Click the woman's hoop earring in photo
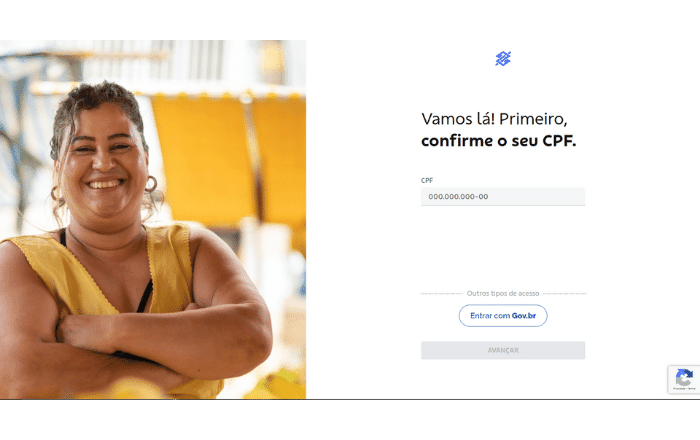This screenshot has height=440, width=700. pos(151,184)
